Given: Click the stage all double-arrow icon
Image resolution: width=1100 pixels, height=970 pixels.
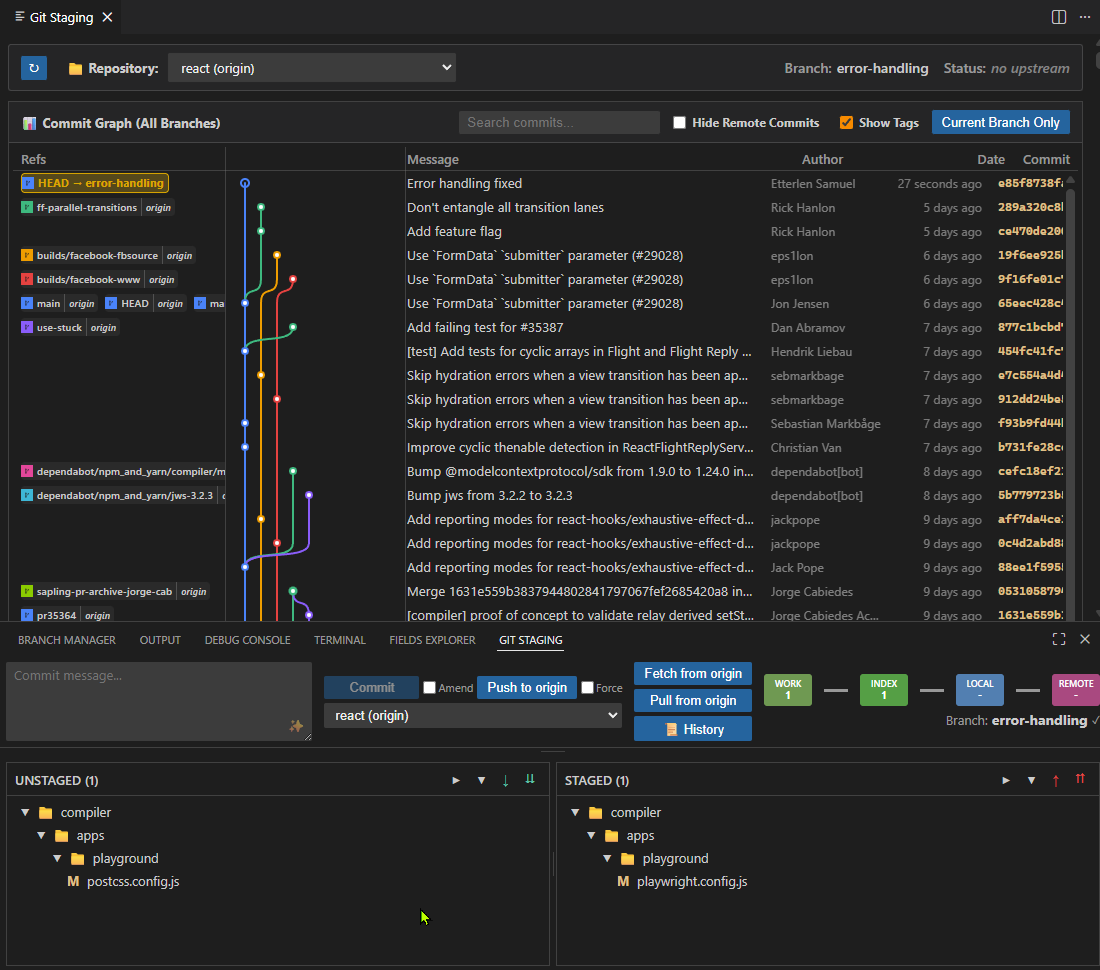Looking at the screenshot, I should pos(530,779).
